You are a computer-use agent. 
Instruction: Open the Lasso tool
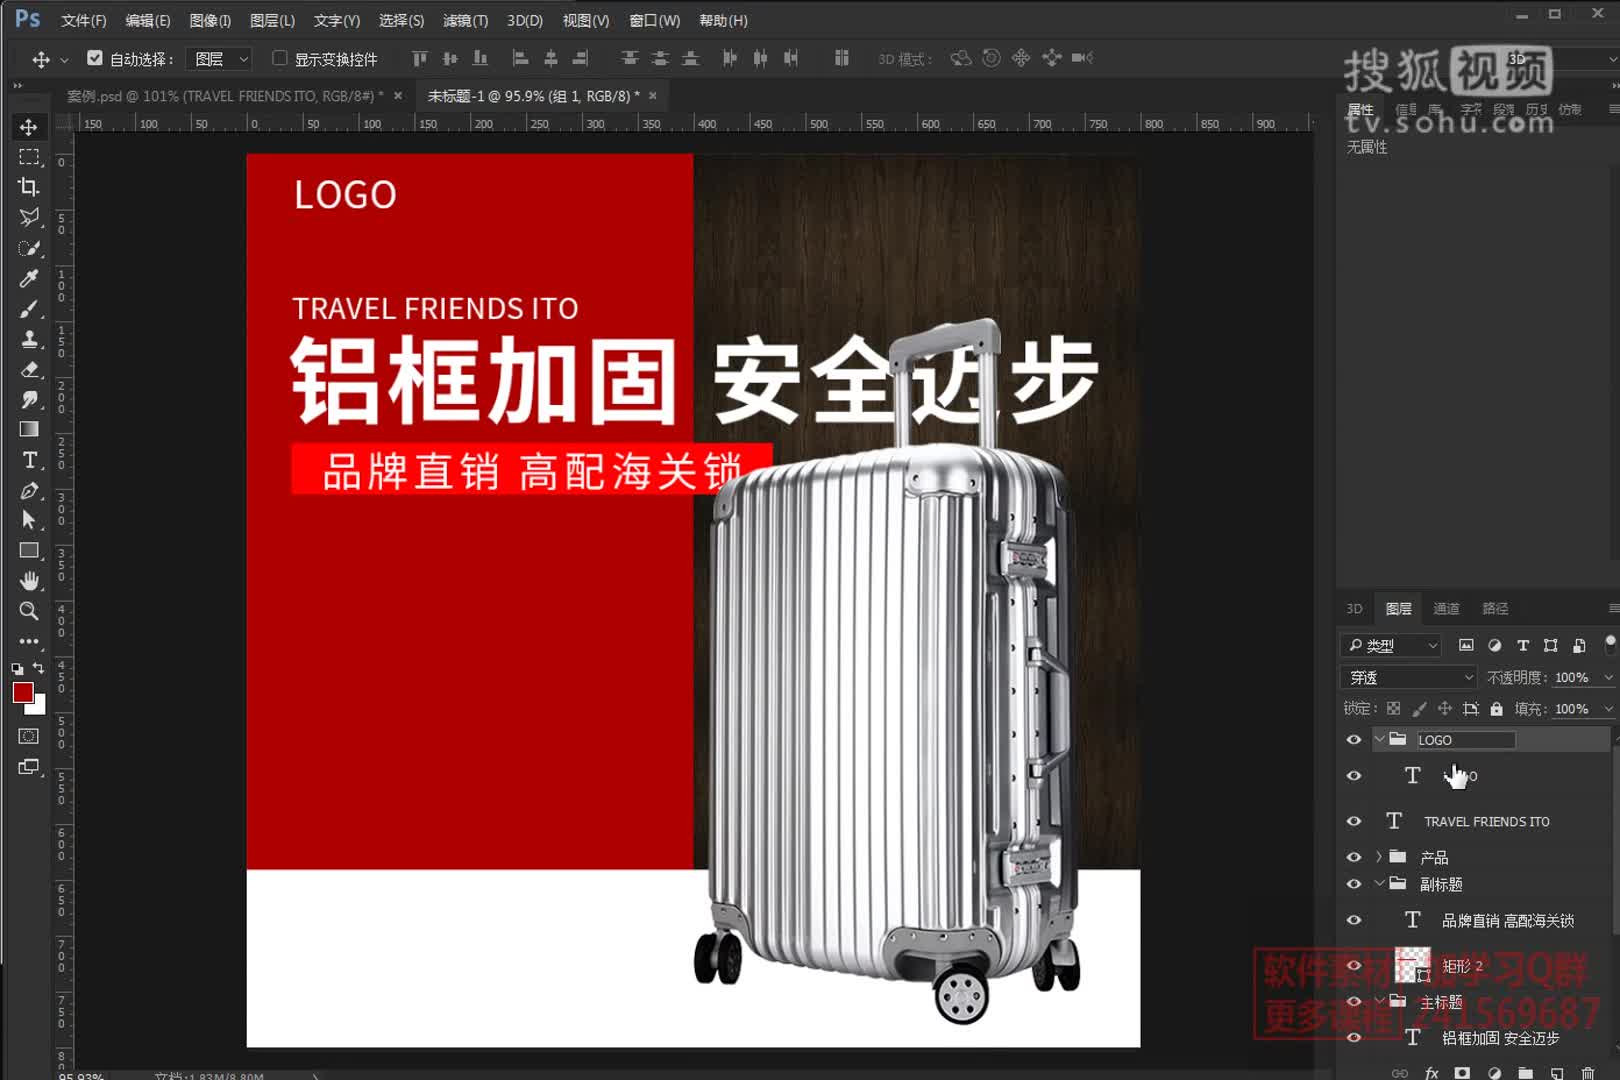pyautogui.click(x=29, y=217)
